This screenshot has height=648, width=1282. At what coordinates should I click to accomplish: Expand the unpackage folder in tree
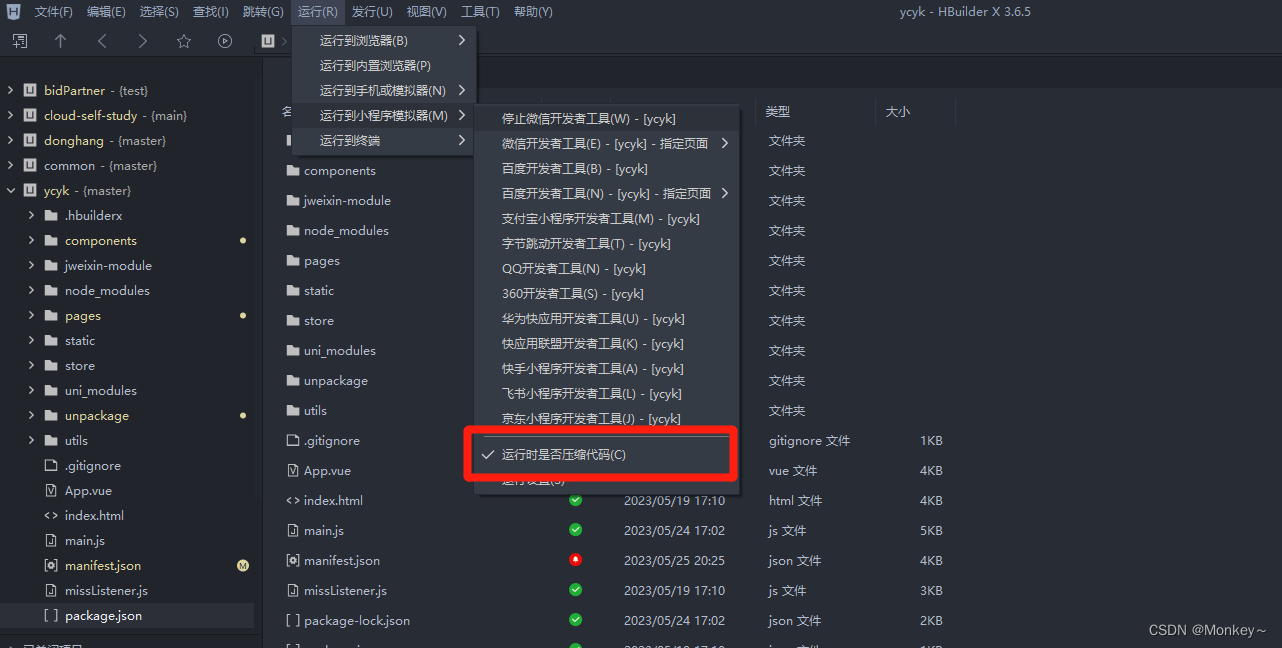pyautogui.click(x=31, y=415)
